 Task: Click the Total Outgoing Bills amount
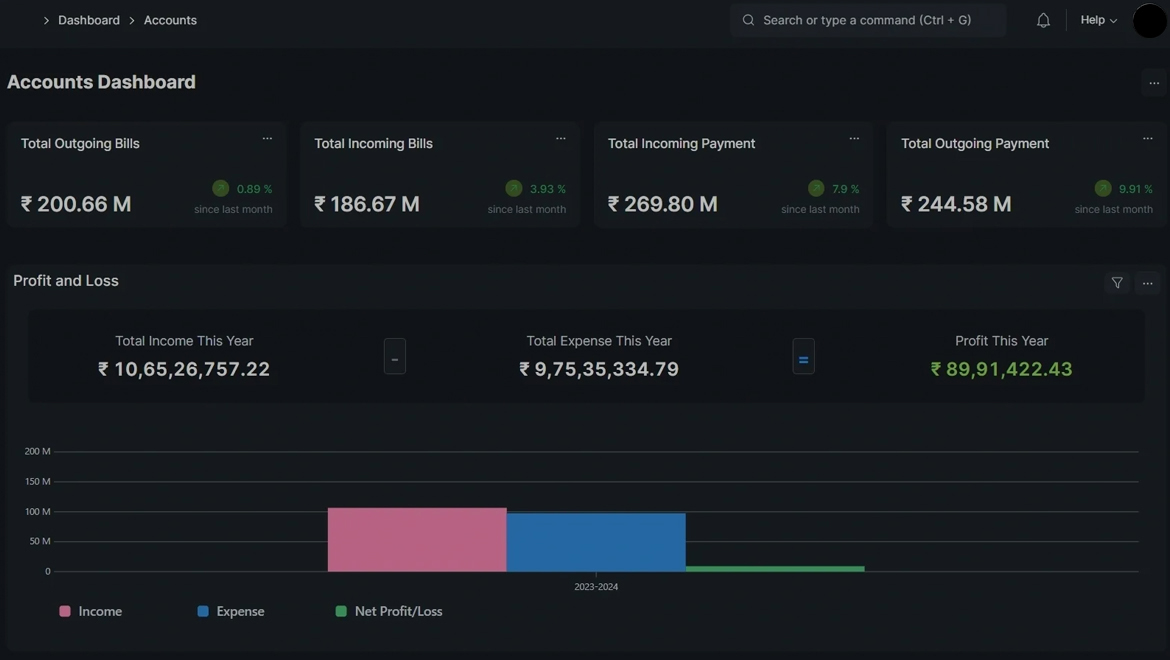(76, 204)
